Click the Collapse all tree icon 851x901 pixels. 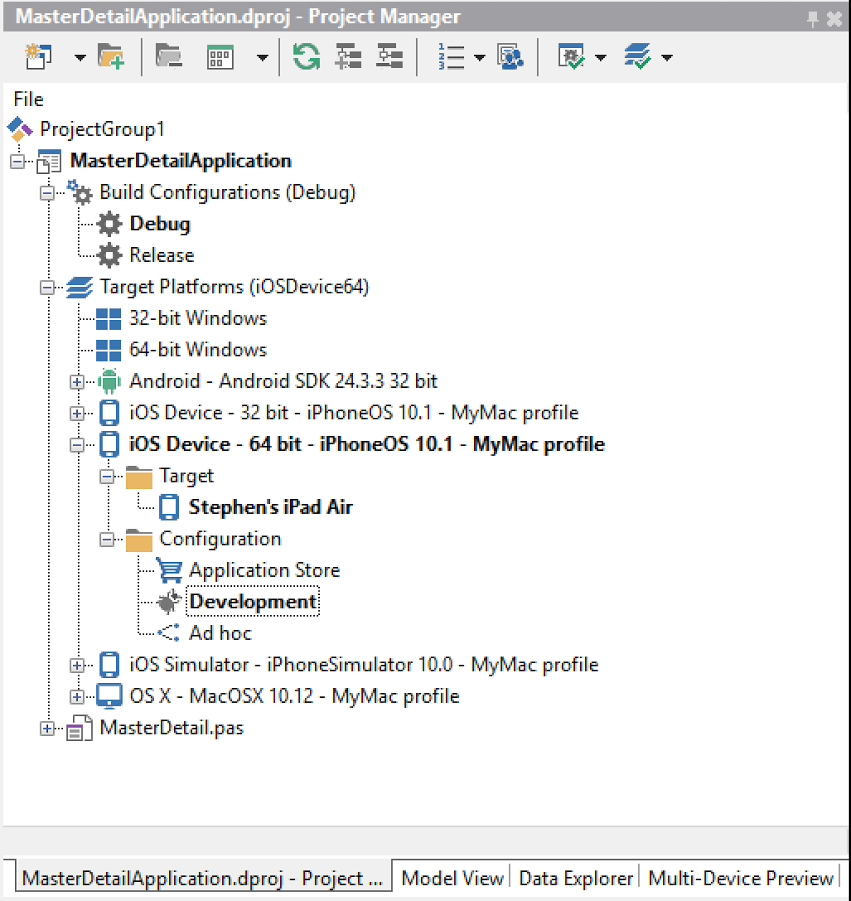389,57
